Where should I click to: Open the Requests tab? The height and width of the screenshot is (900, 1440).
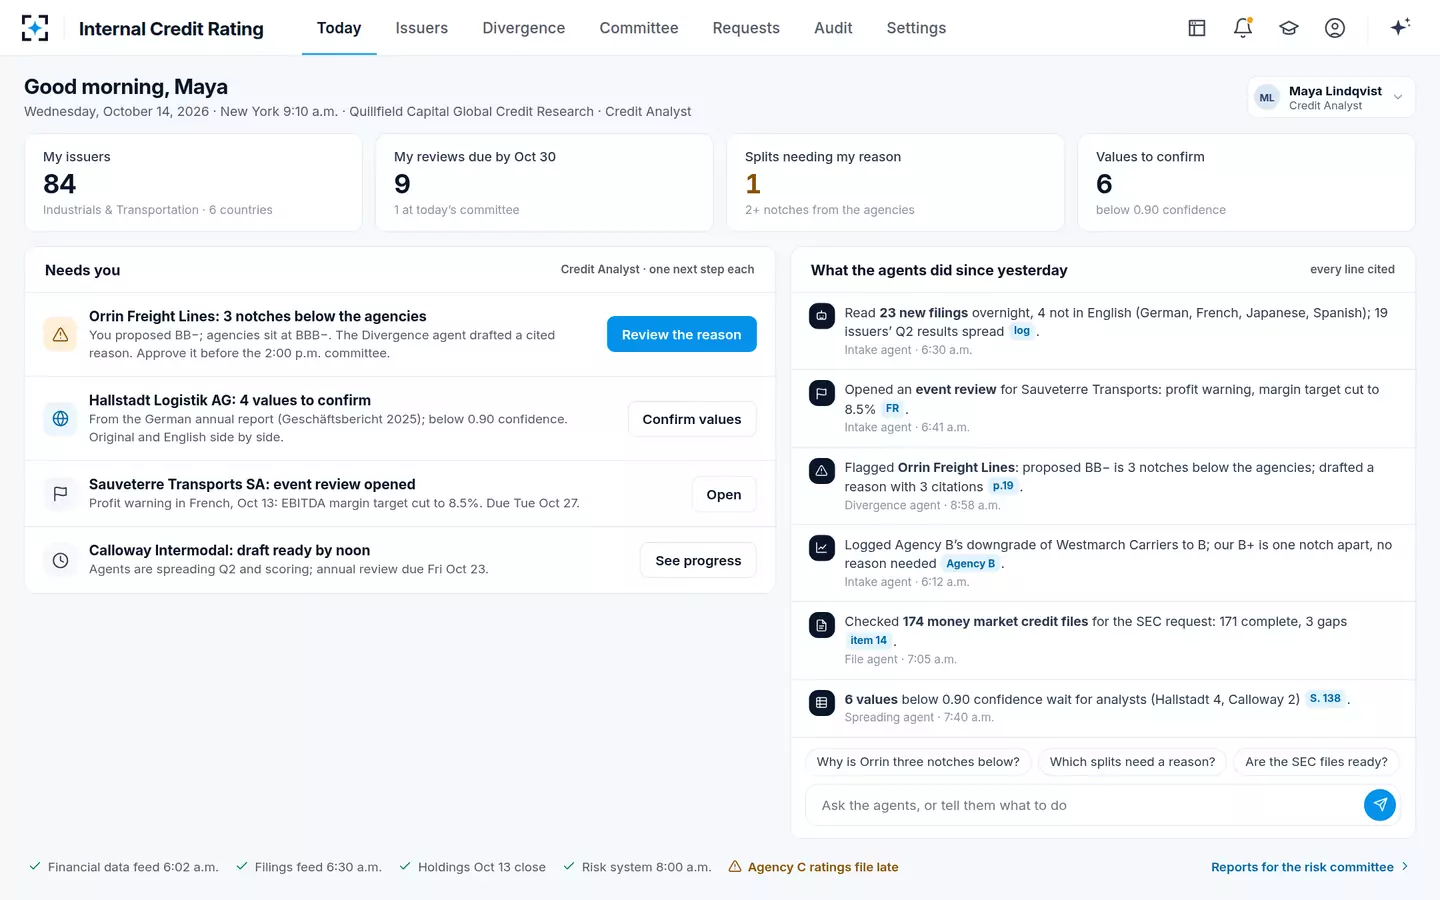[x=746, y=28]
